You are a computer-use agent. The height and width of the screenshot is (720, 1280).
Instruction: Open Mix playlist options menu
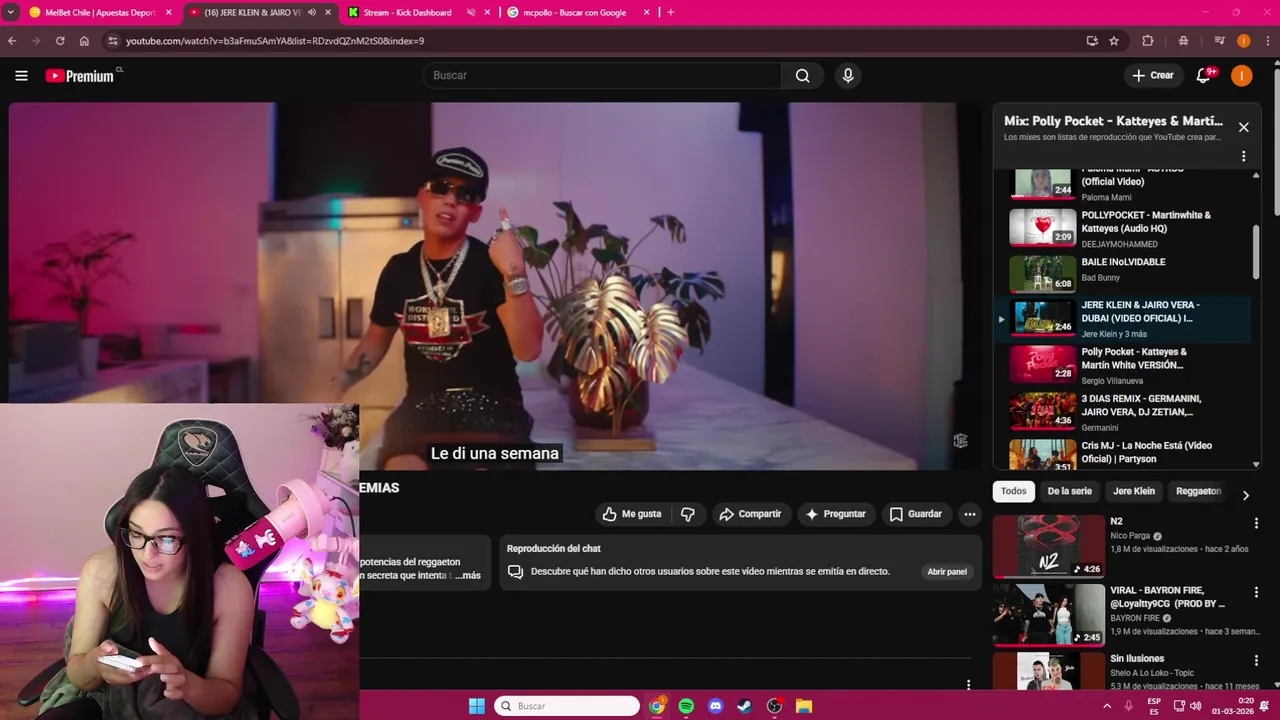point(1243,157)
